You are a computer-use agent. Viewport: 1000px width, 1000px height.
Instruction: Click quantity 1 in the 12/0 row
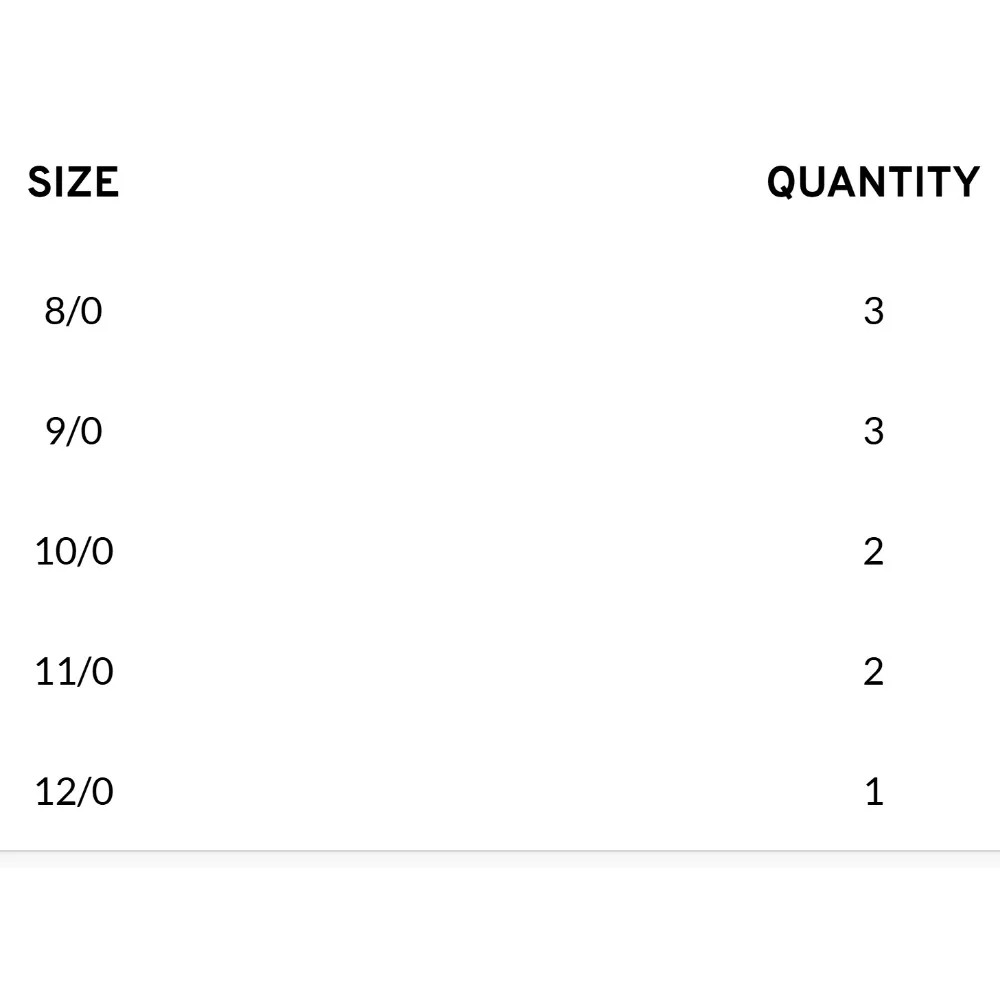click(x=874, y=791)
